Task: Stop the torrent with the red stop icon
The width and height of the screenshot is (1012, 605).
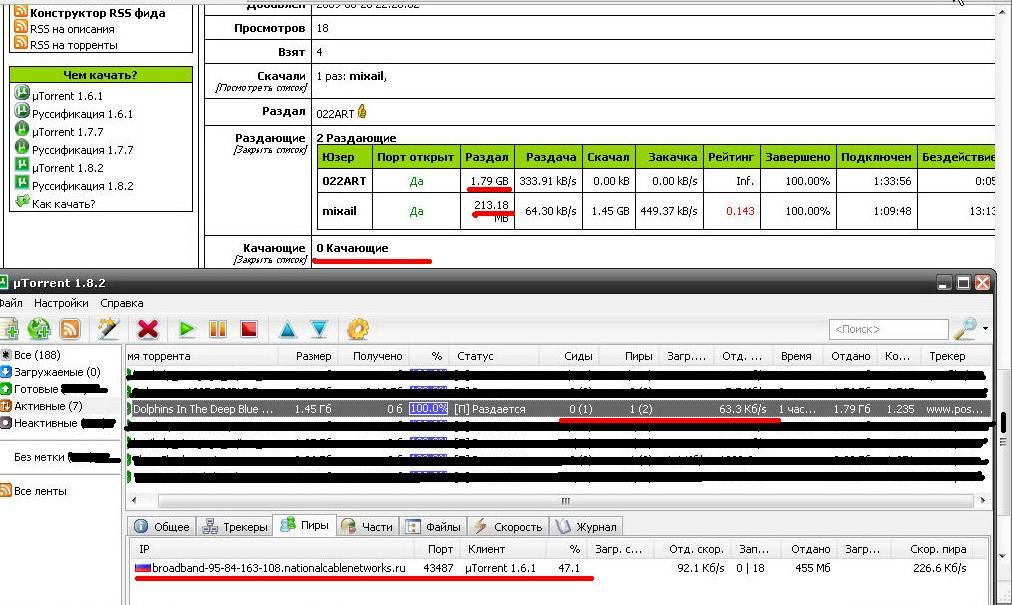Action: (249, 329)
